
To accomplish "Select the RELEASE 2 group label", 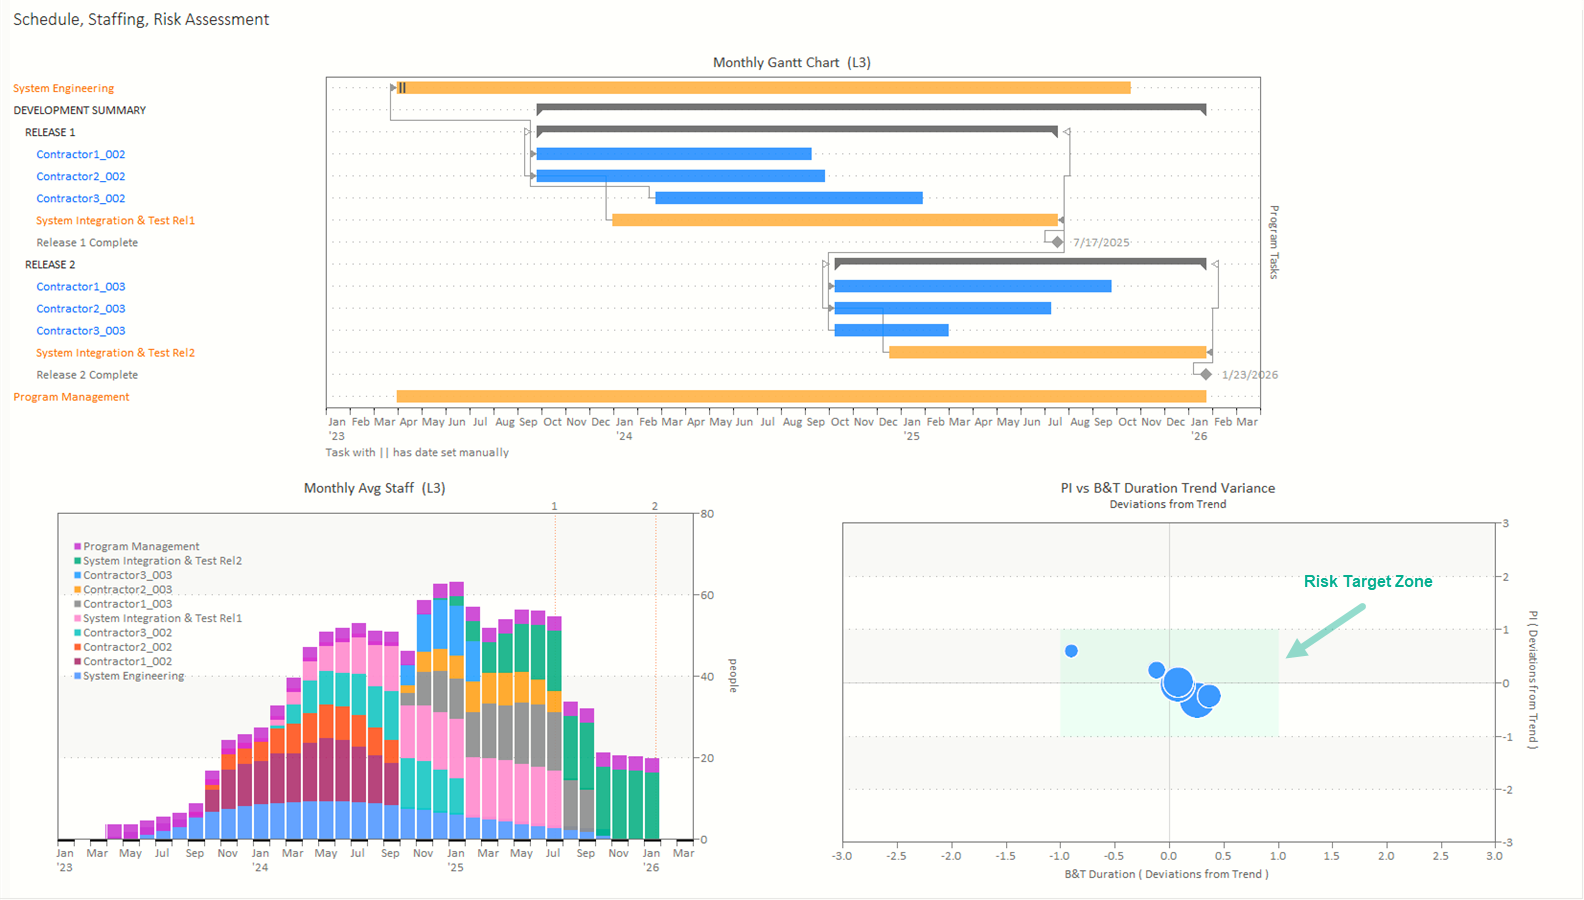I will point(50,264).
